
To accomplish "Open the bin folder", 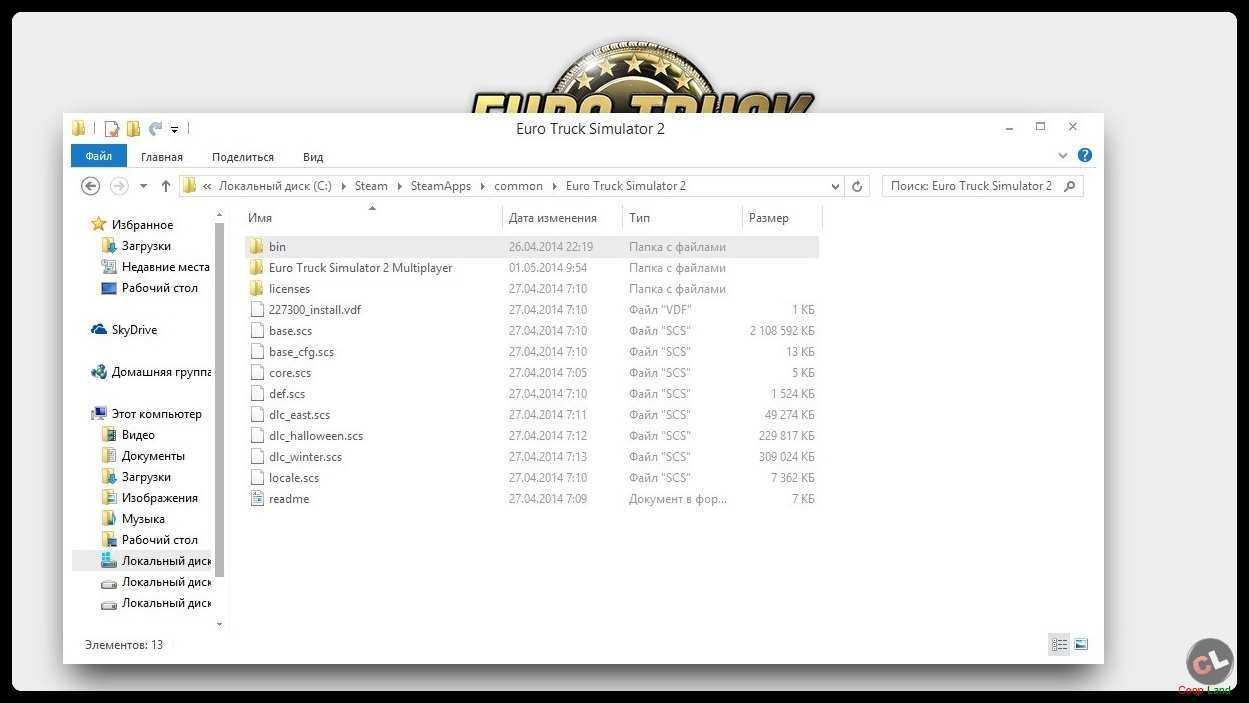I will 532,247.
